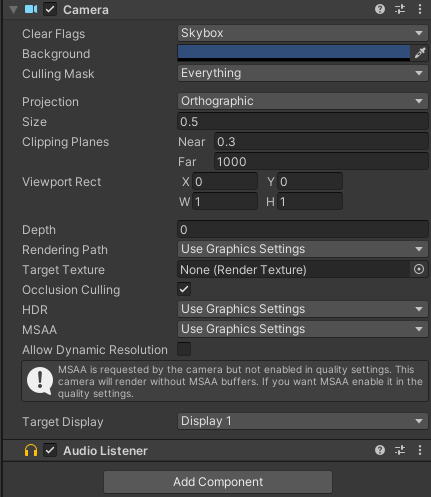431x497 pixels.
Task: Open the Culling Mask Everything dropdown
Action: (x=303, y=73)
